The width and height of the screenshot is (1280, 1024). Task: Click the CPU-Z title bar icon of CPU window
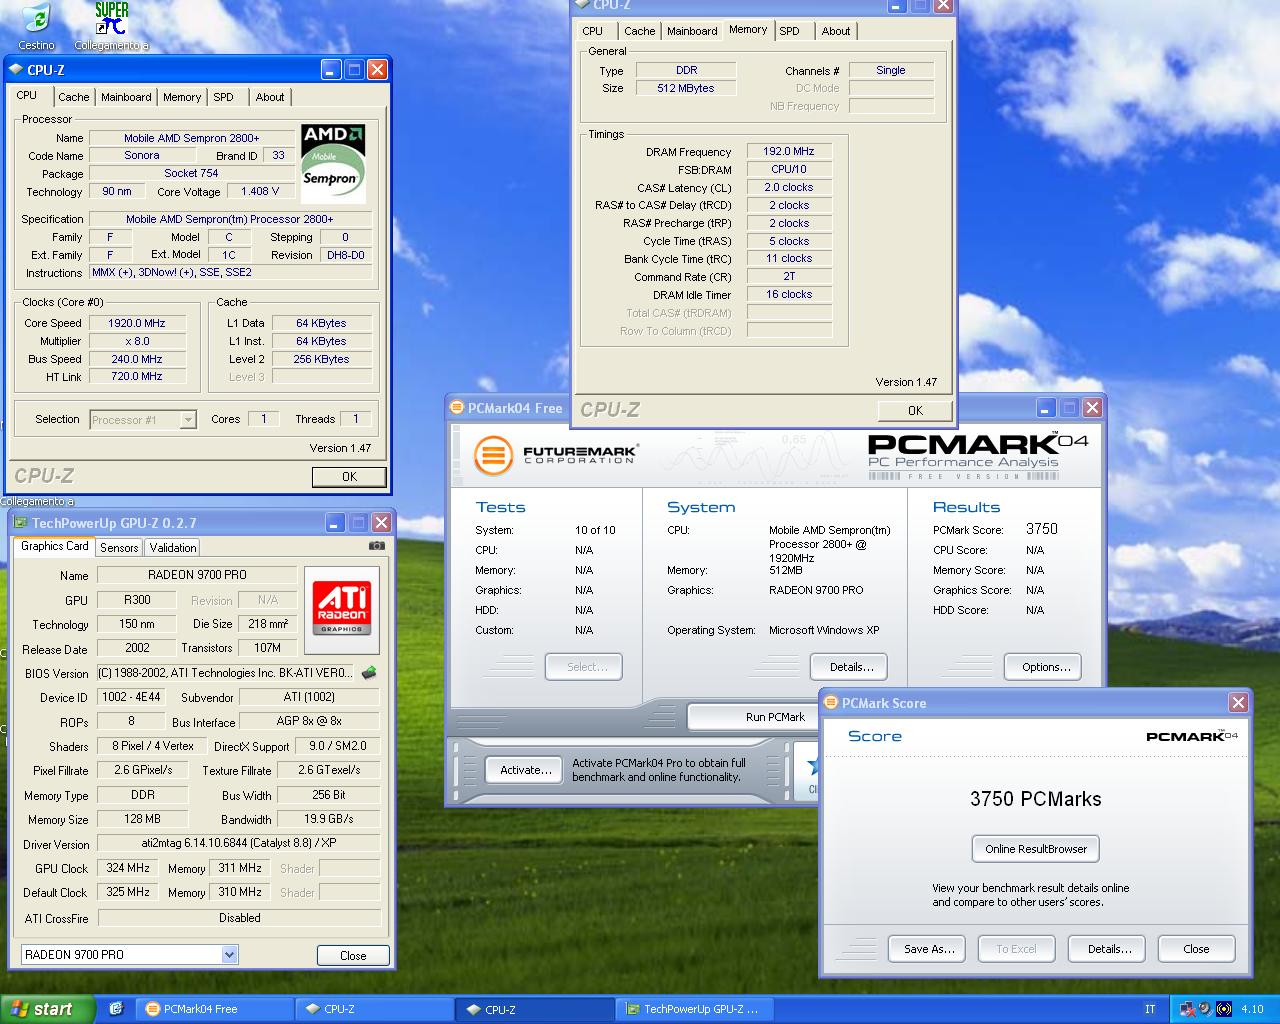coord(16,70)
